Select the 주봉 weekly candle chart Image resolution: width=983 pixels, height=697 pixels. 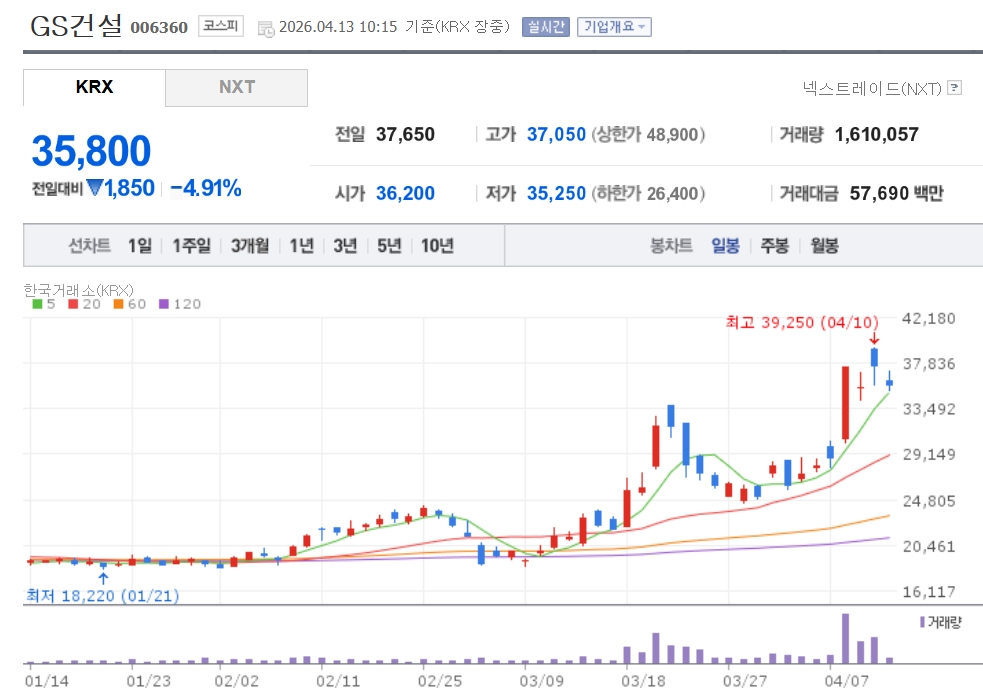click(774, 246)
